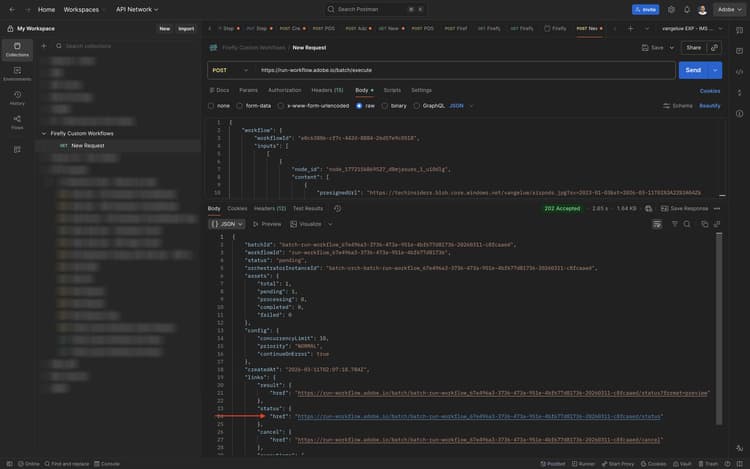Open the status href link in response
This screenshot has width=750, height=469.
[x=478, y=416]
